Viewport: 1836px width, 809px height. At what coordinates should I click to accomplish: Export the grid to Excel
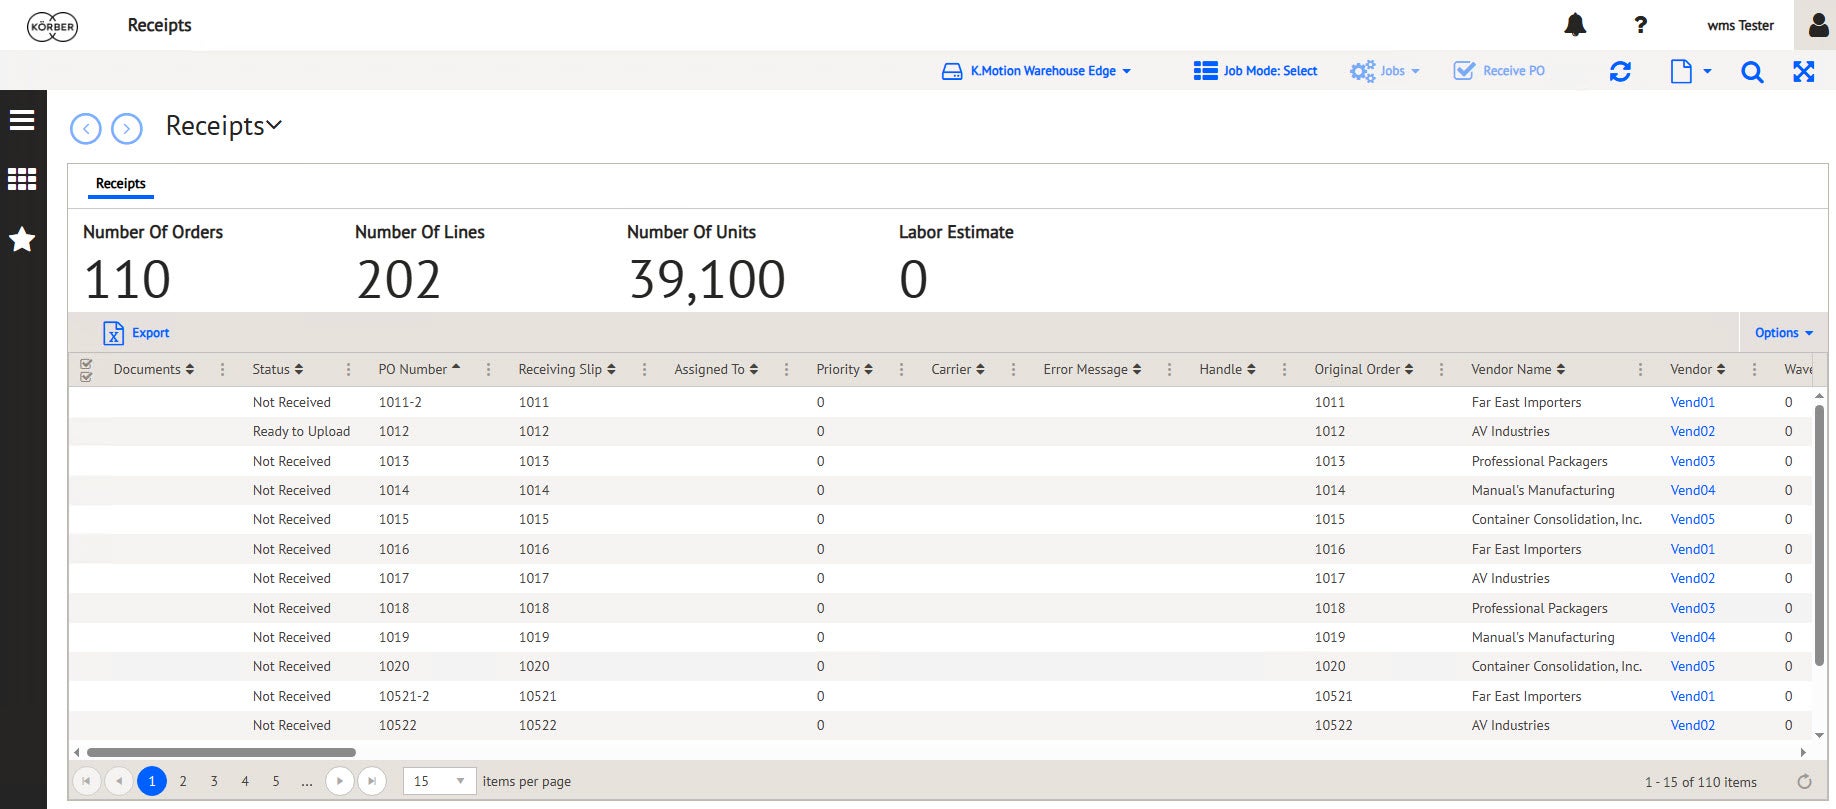[136, 333]
